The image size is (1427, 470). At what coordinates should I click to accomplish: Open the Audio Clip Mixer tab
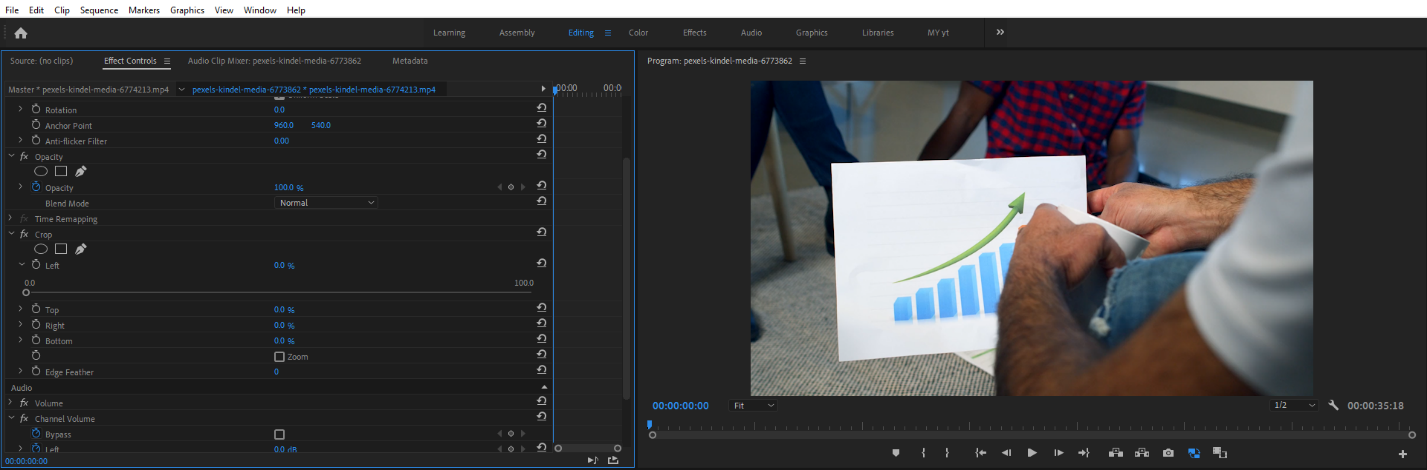coord(274,61)
